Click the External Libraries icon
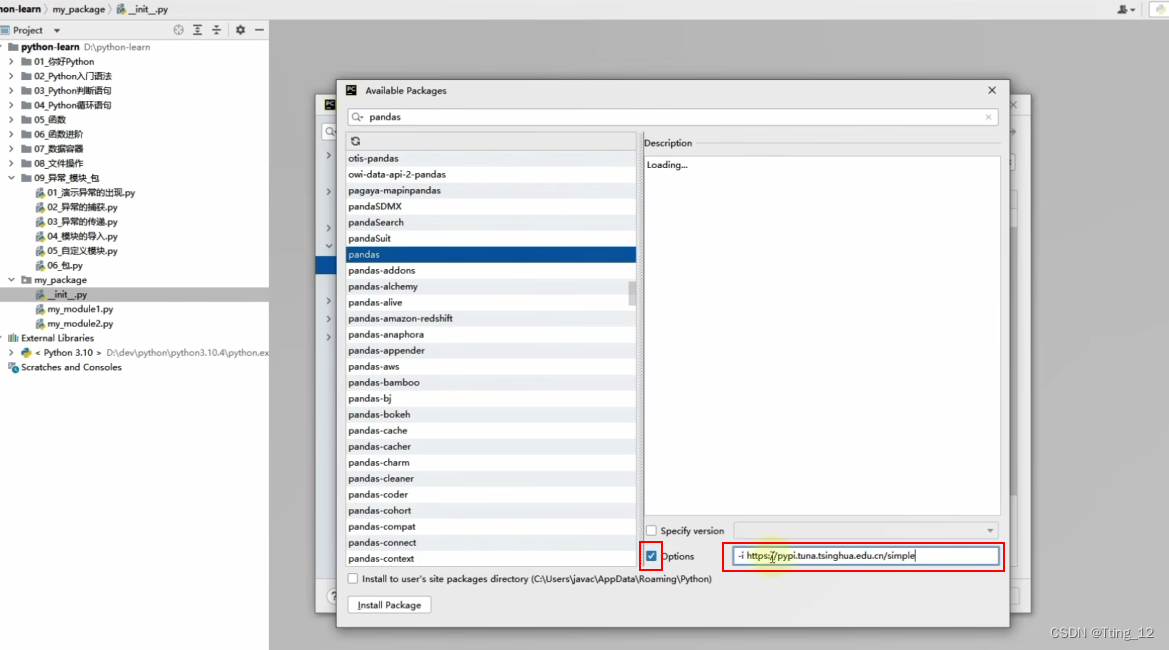This screenshot has height=650, width=1169. 13,338
